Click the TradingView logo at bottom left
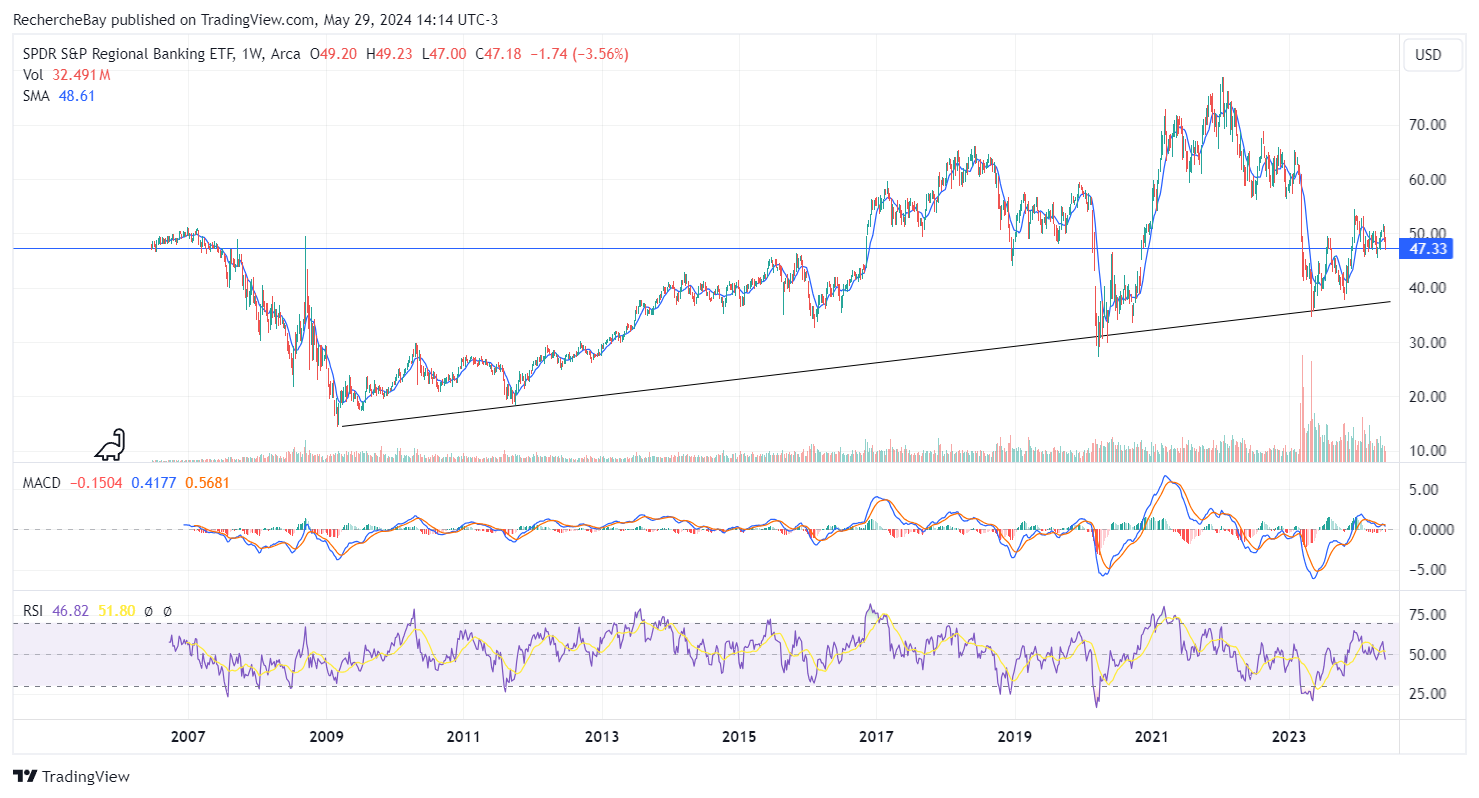 [x=71, y=776]
